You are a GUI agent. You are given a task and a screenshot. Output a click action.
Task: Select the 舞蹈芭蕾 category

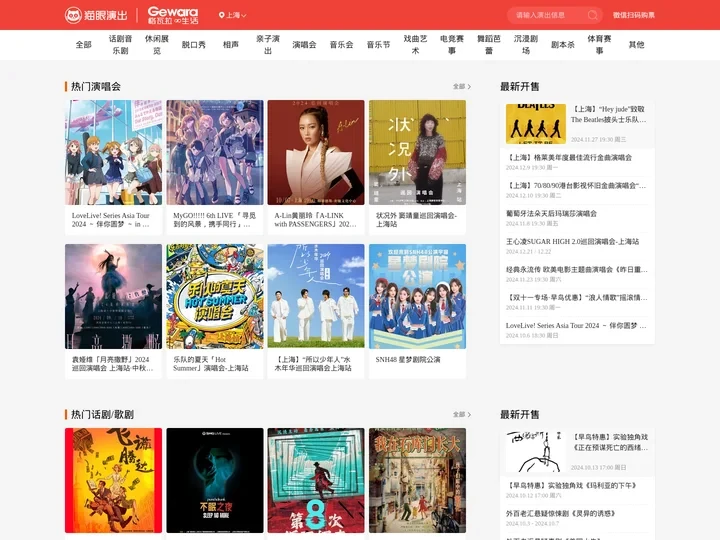pos(489,45)
